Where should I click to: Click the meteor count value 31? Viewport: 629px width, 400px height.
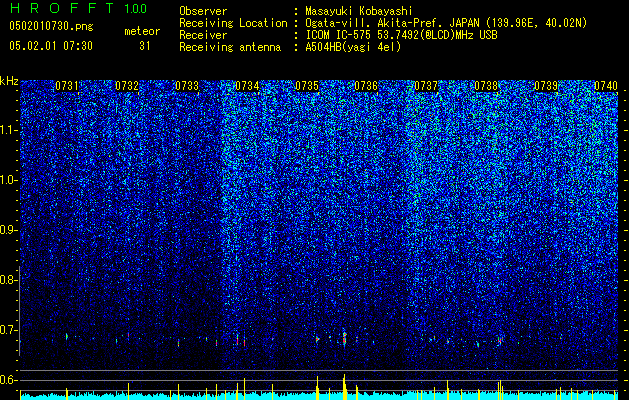[x=145, y=46]
